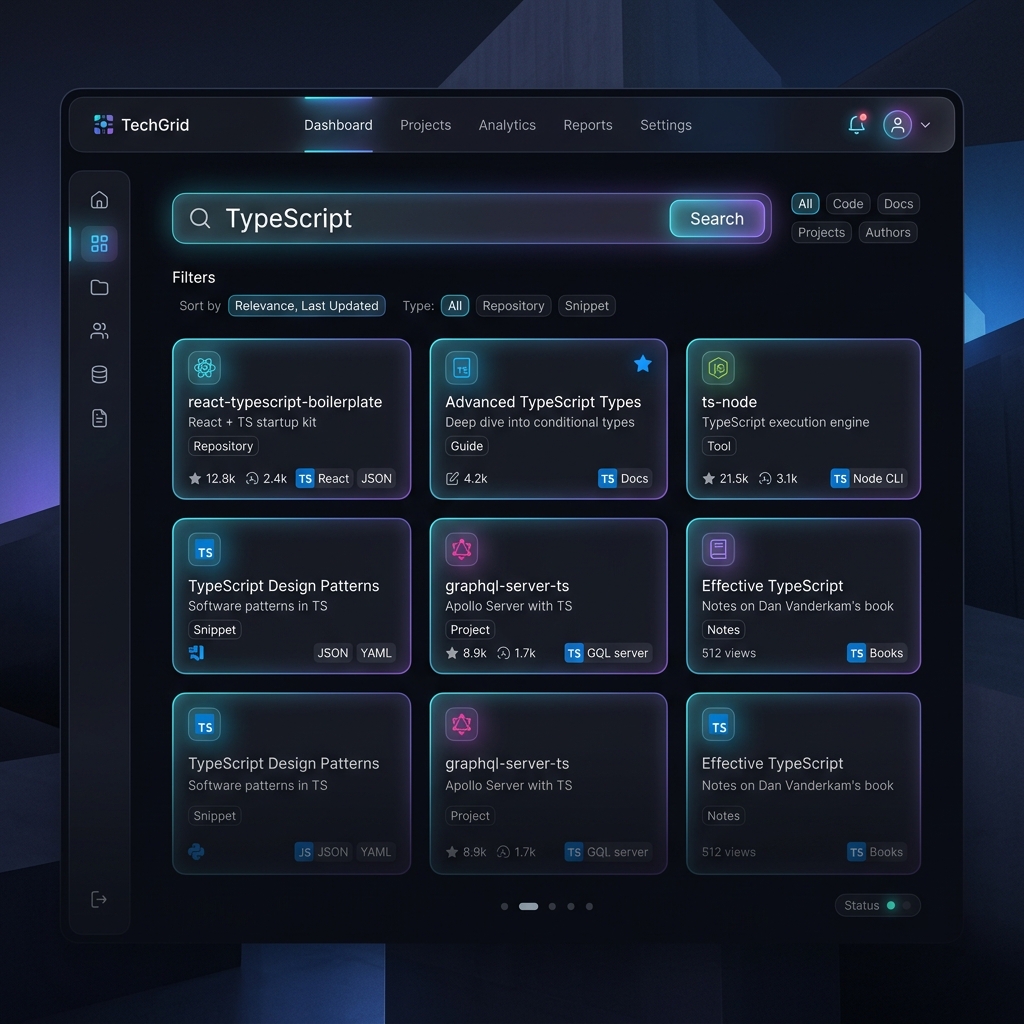1024x1024 pixels.
Task: Click the star icon beside 21.5k
Action: (x=709, y=479)
